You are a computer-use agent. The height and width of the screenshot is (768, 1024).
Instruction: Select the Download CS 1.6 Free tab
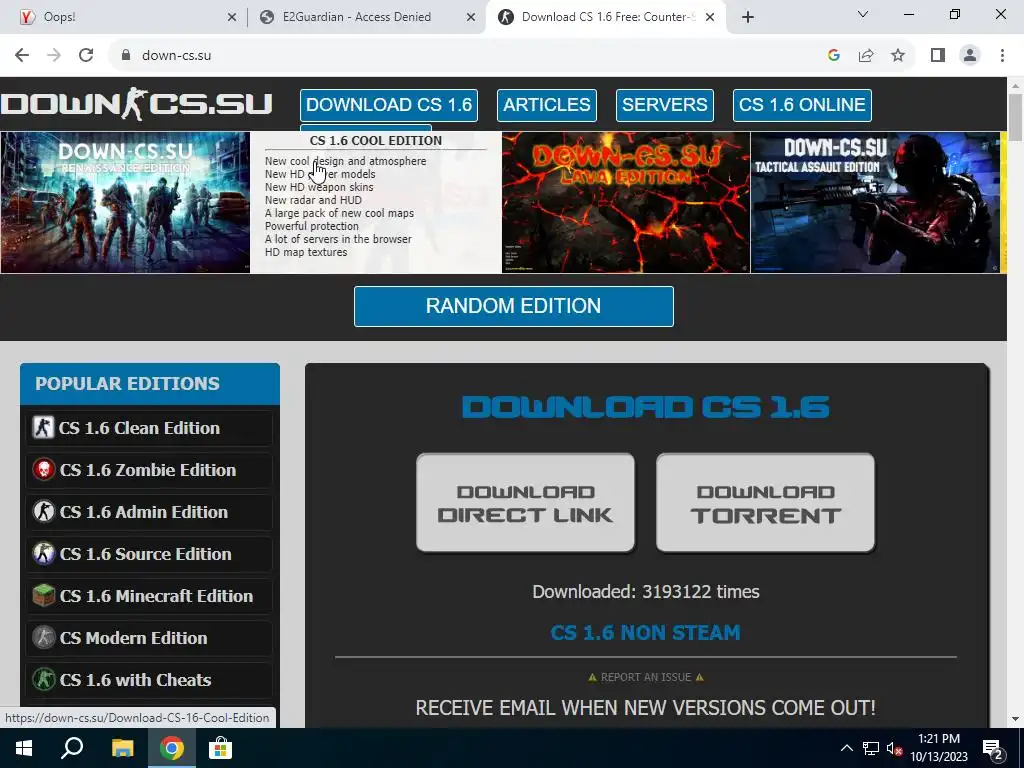[605, 18]
